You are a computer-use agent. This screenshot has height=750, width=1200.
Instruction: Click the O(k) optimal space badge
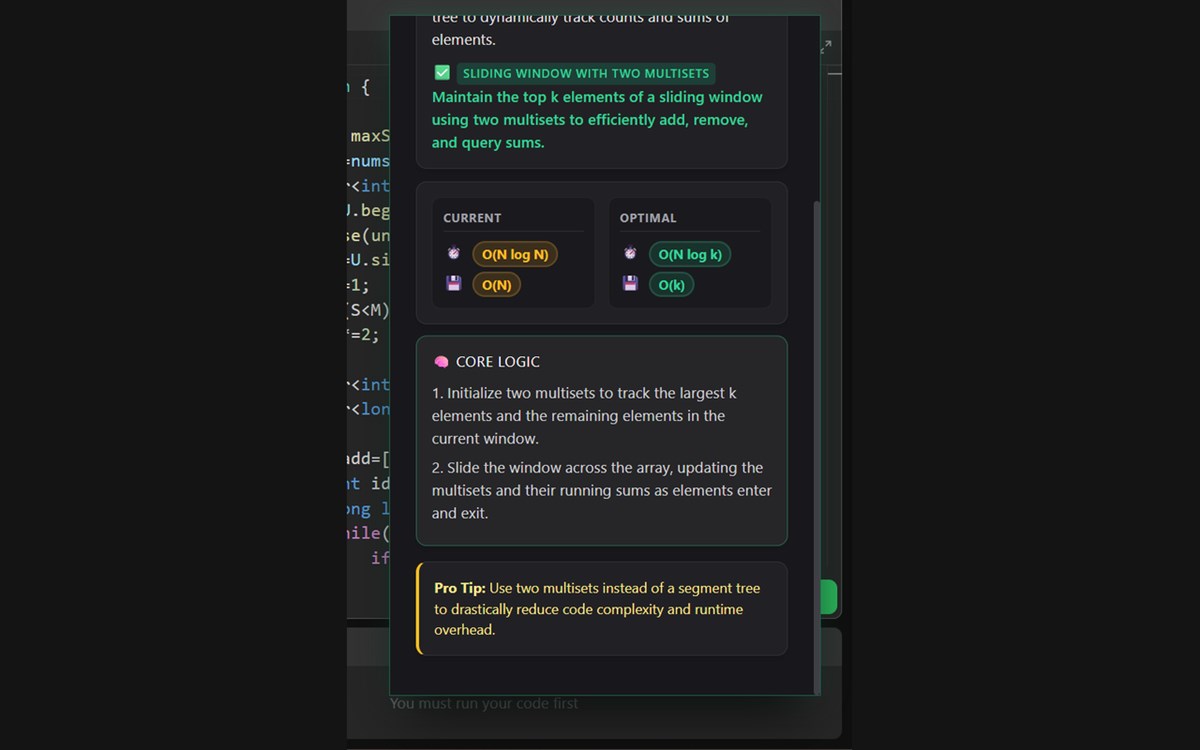671,285
